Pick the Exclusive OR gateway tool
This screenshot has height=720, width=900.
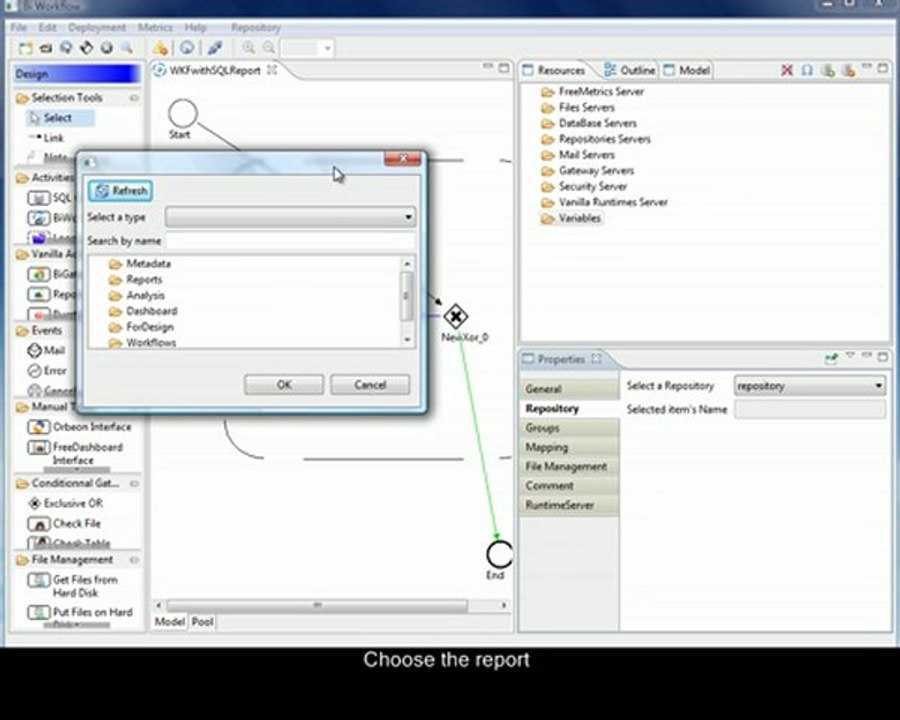(34, 504)
